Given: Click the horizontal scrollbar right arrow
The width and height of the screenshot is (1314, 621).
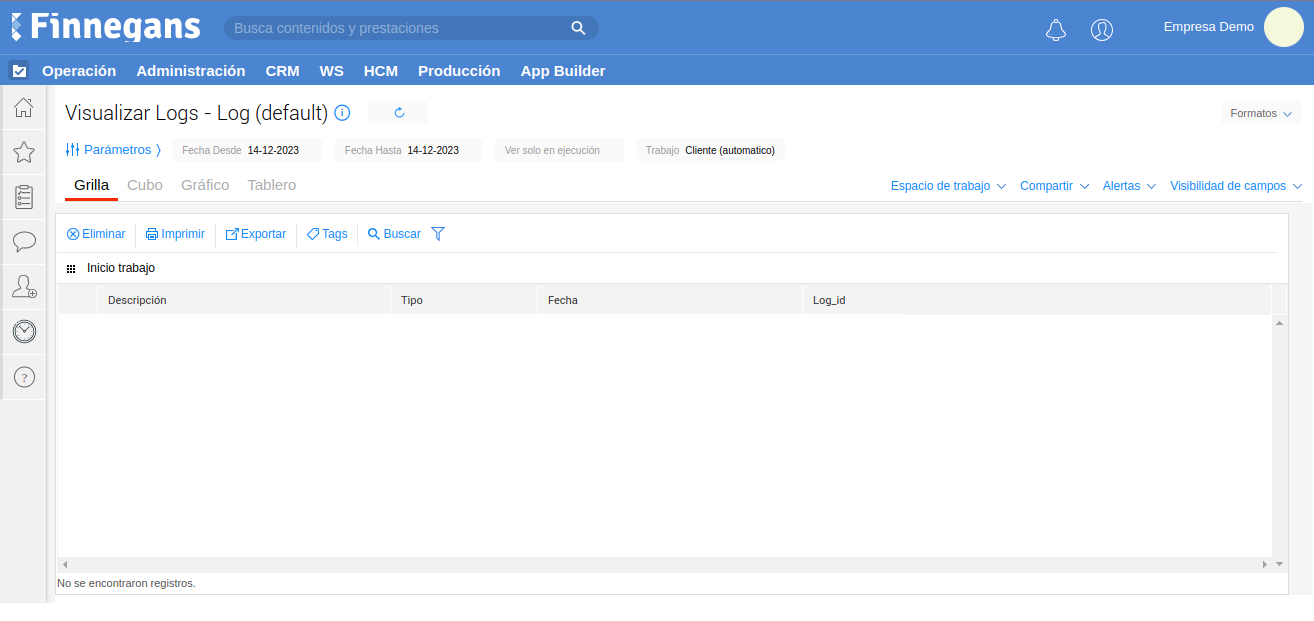Looking at the screenshot, I should (x=1265, y=565).
